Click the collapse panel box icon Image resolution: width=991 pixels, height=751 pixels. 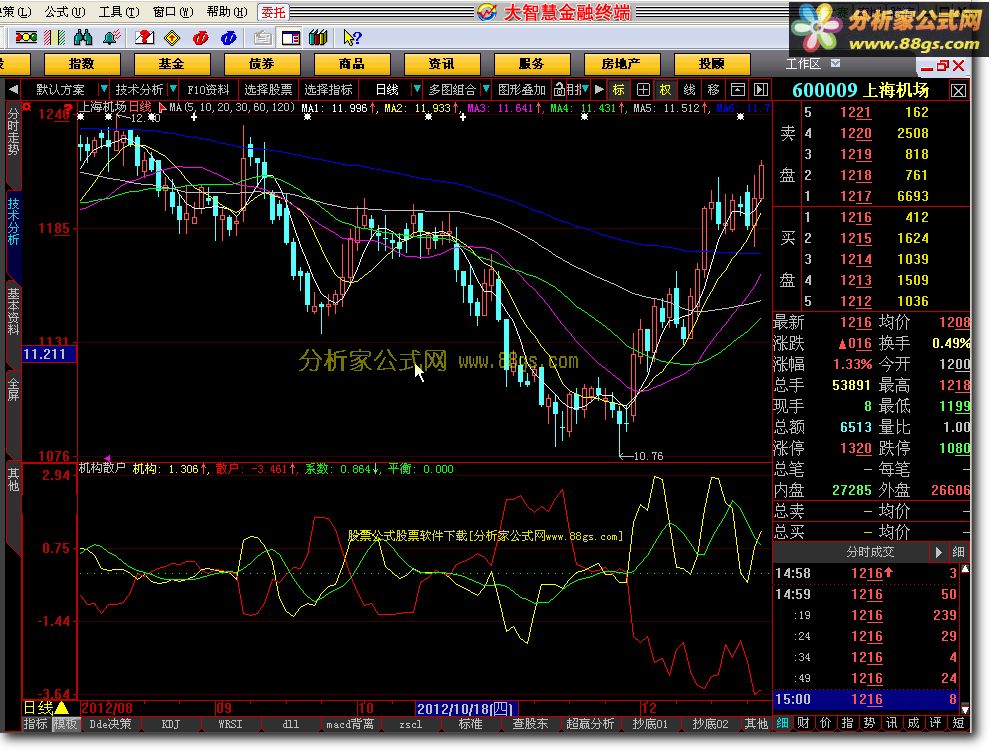pos(738,90)
